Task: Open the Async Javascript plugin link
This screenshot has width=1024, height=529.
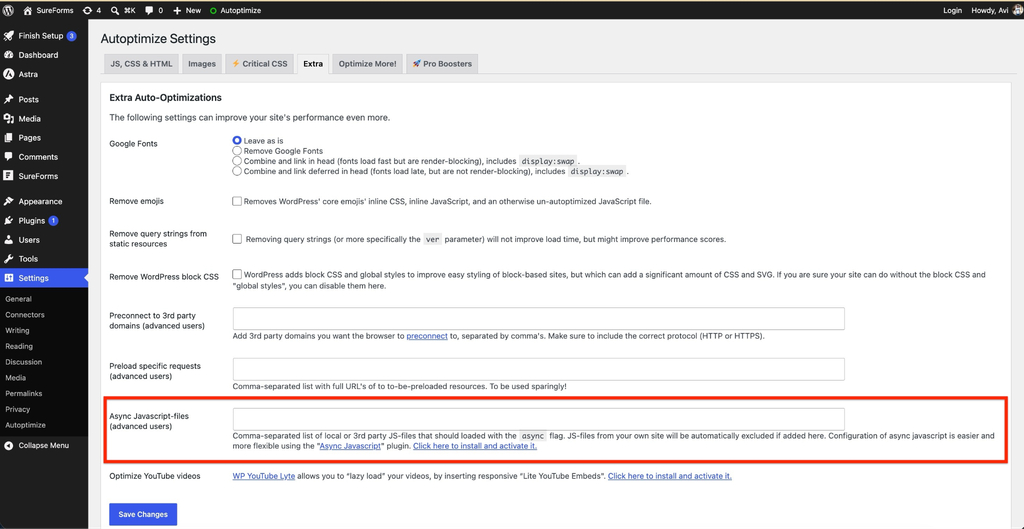Action: coord(350,446)
